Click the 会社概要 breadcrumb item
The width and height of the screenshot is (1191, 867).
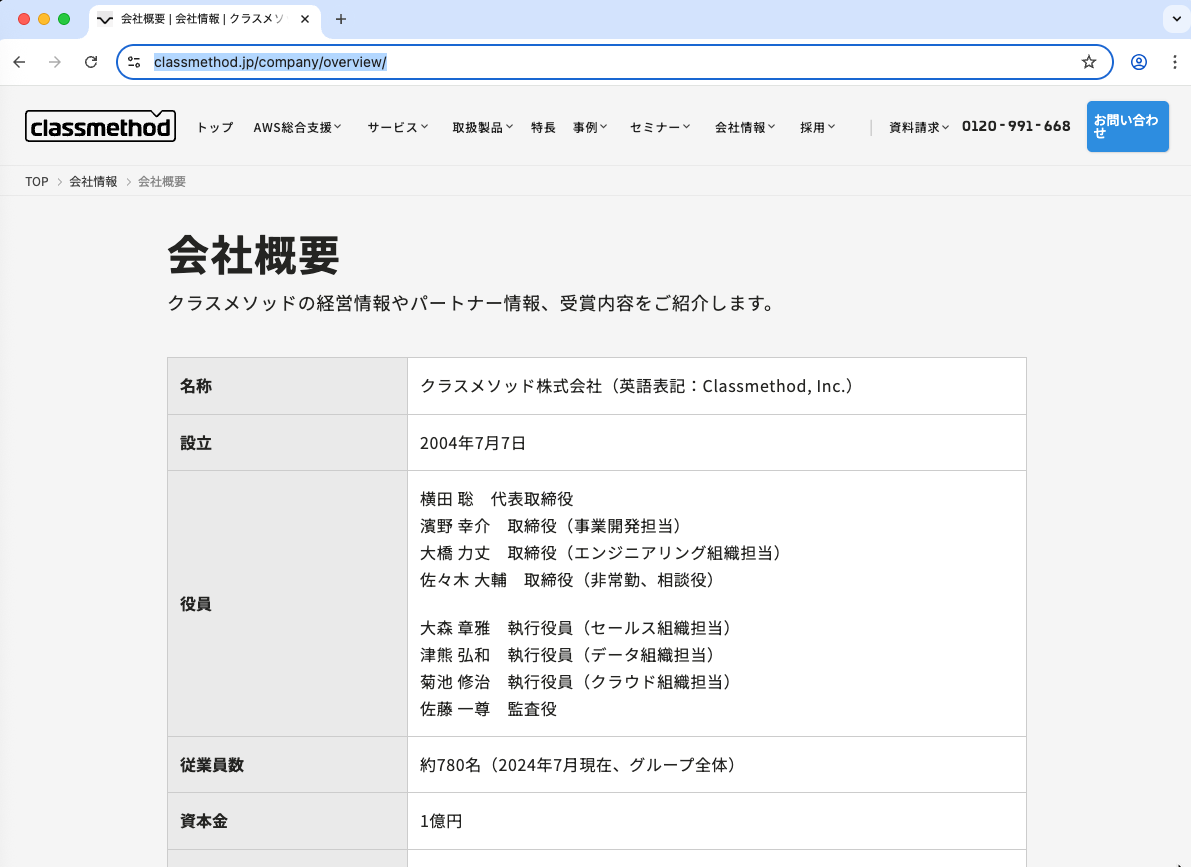tap(162, 182)
